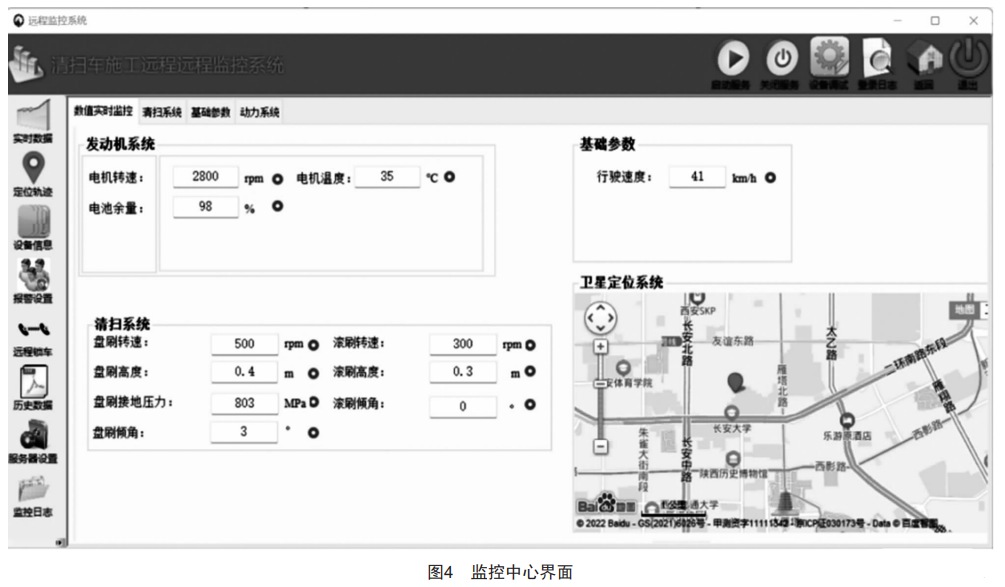Open 历史数据 history data icon
Screen dimensions: 1005x587
(32, 383)
